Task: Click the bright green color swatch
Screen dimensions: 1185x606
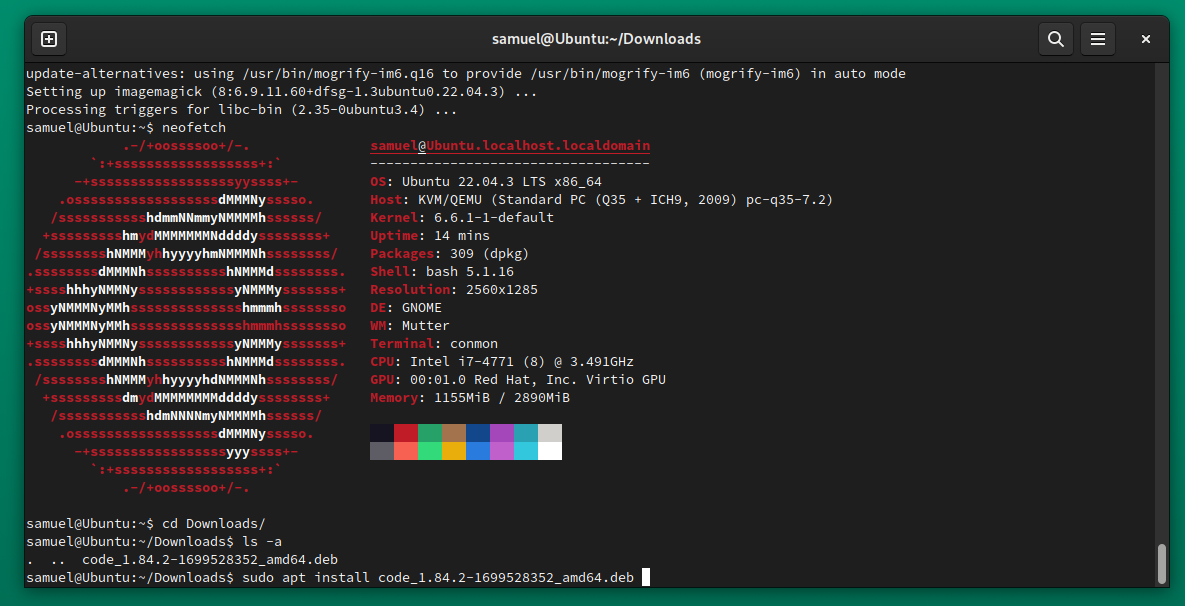Action: (430, 451)
